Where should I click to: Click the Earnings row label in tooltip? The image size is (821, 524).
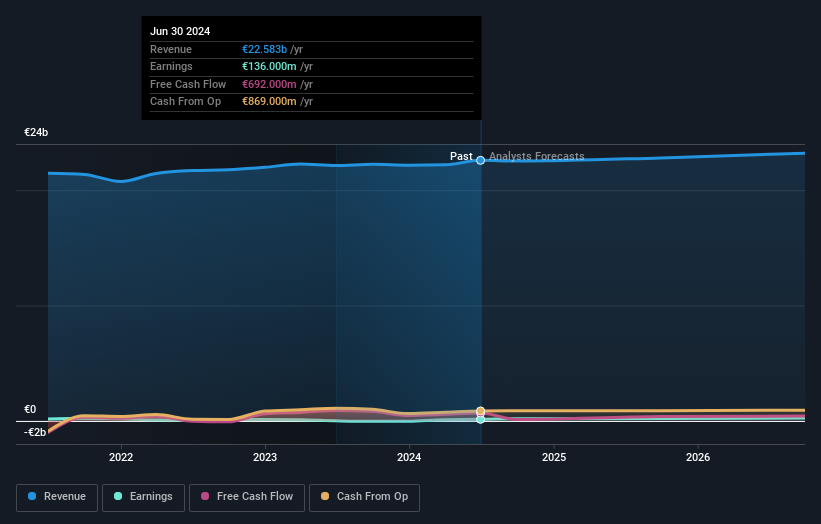point(171,66)
